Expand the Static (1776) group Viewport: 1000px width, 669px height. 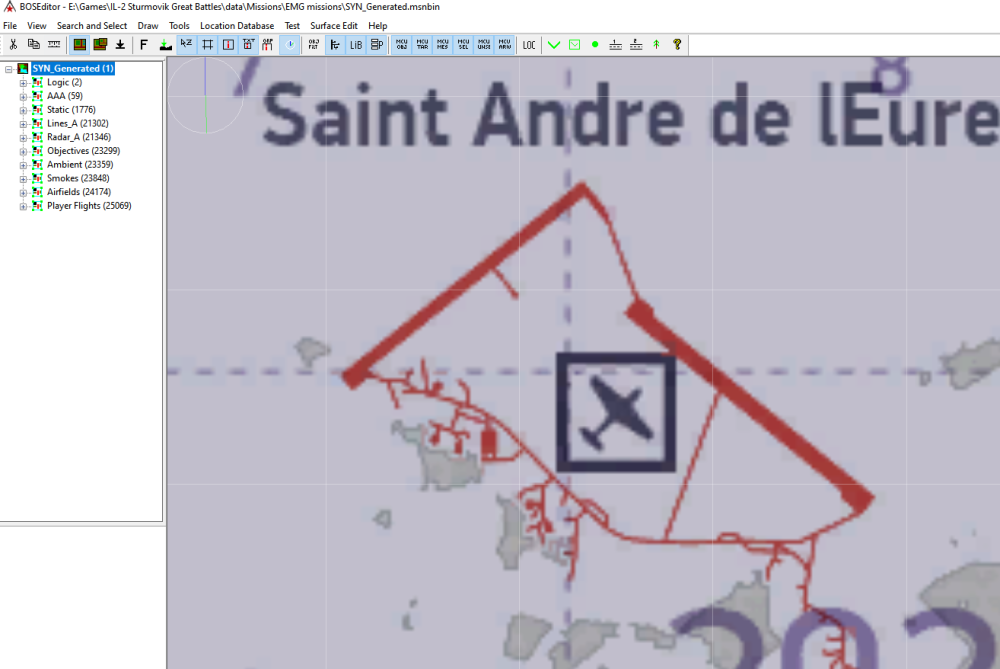click(x=23, y=110)
